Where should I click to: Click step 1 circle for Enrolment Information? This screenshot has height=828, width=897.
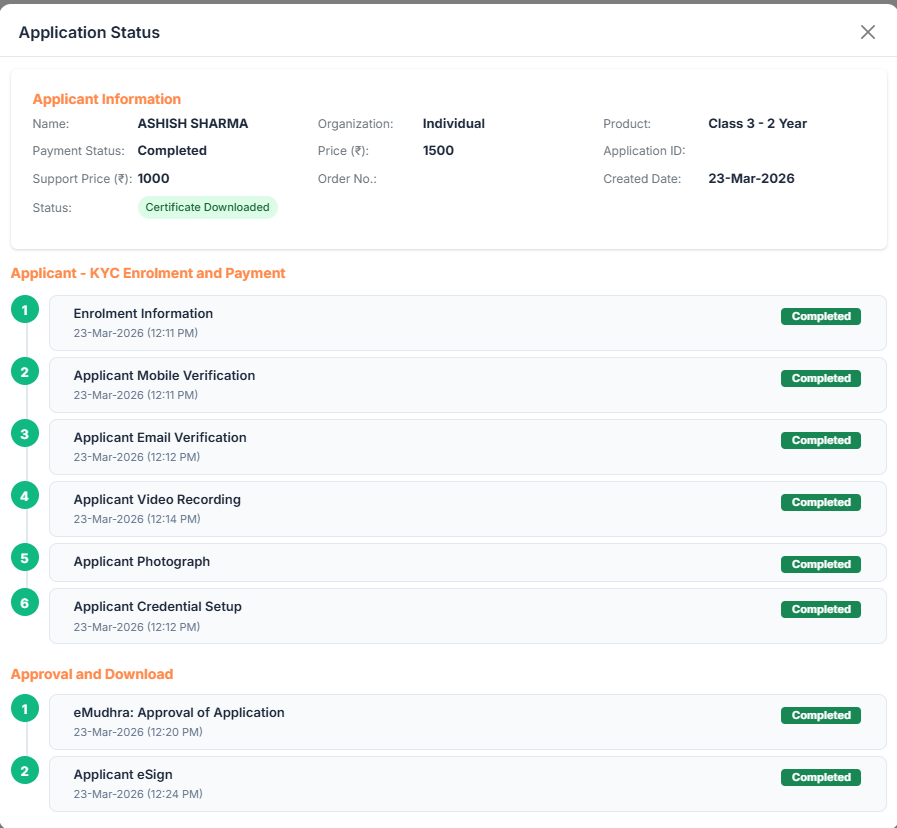pyautogui.click(x=25, y=310)
